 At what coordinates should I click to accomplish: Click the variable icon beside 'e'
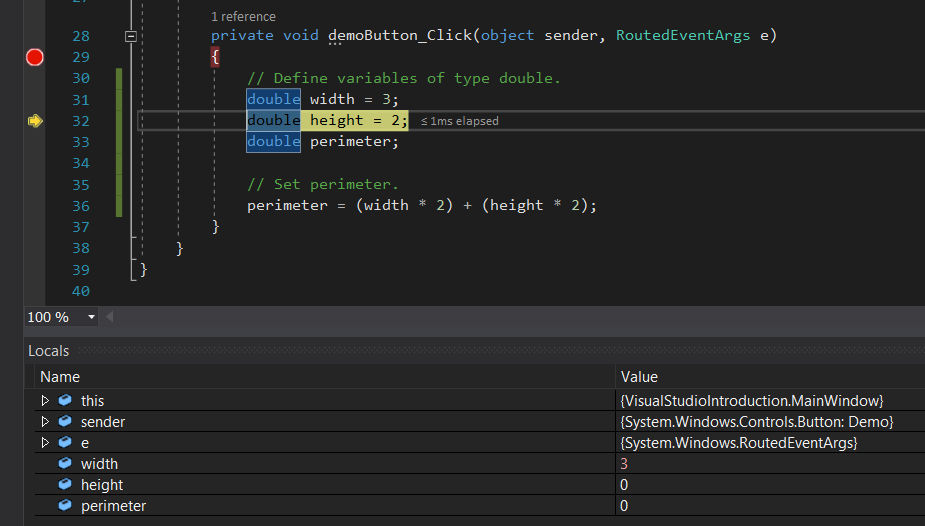point(65,443)
